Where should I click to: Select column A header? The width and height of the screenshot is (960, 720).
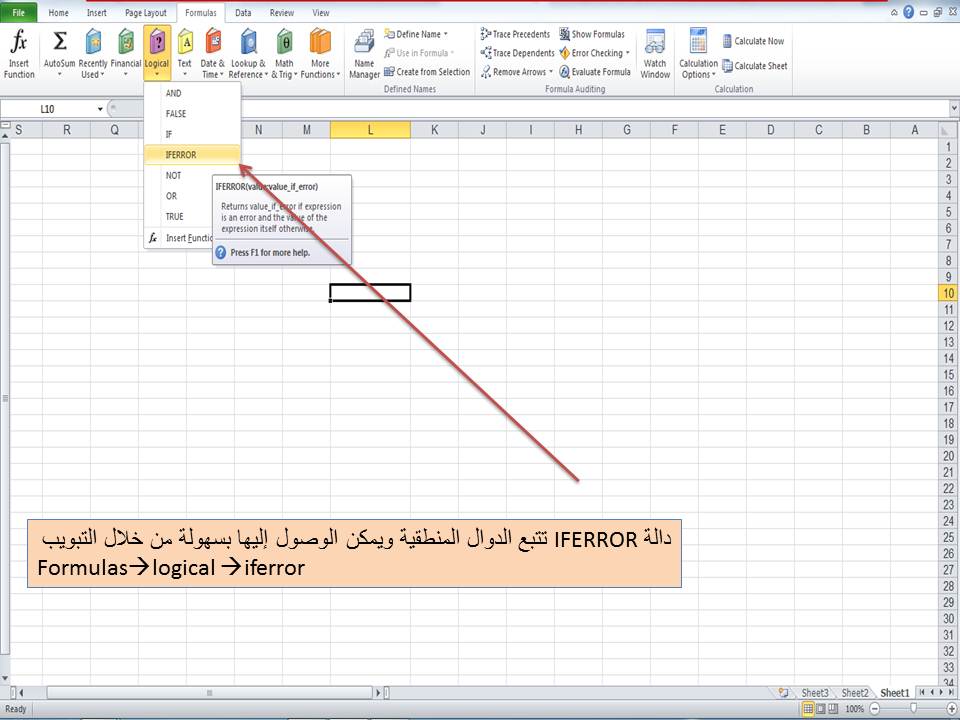coord(914,130)
